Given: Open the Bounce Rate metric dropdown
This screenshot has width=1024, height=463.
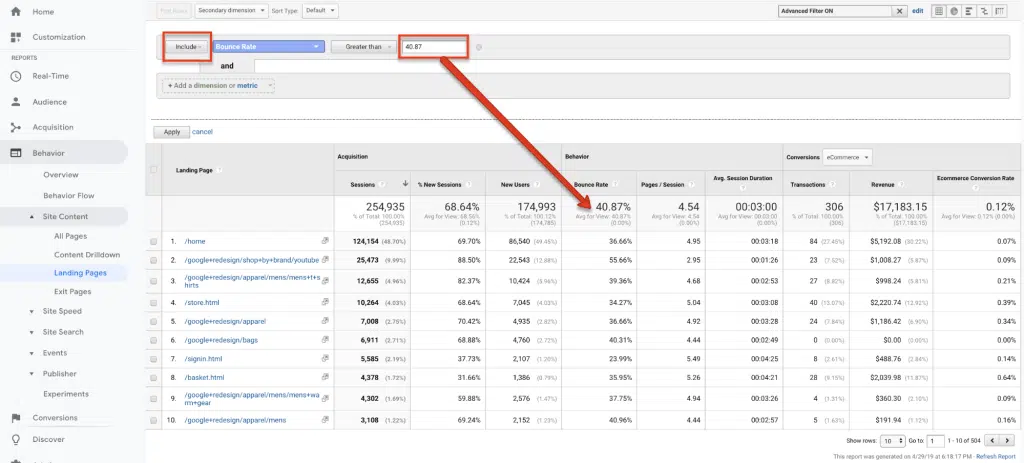Looking at the screenshot, I should tap(268, 47).
